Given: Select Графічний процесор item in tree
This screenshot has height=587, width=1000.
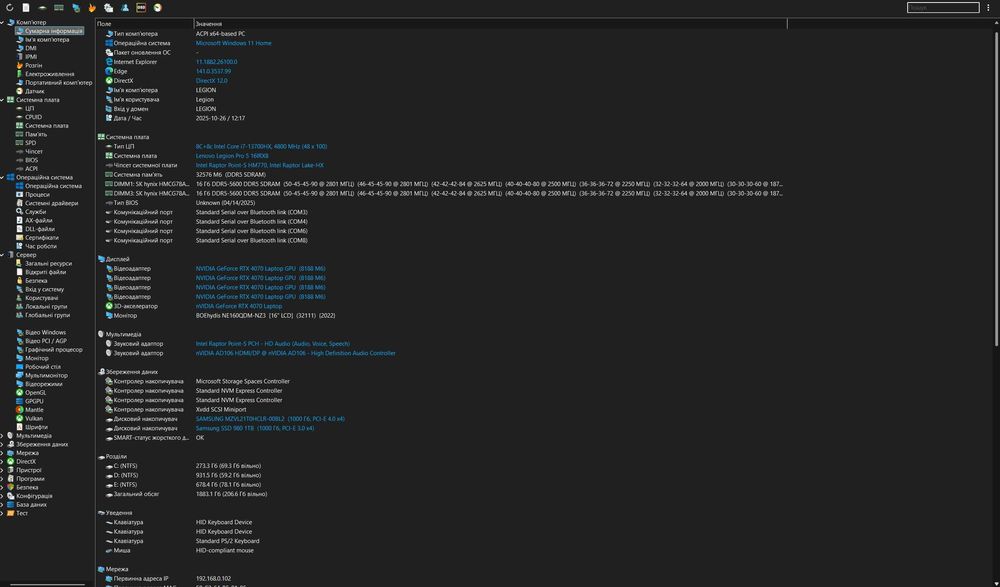Looking at the screenshot, I should coord(50,350).
